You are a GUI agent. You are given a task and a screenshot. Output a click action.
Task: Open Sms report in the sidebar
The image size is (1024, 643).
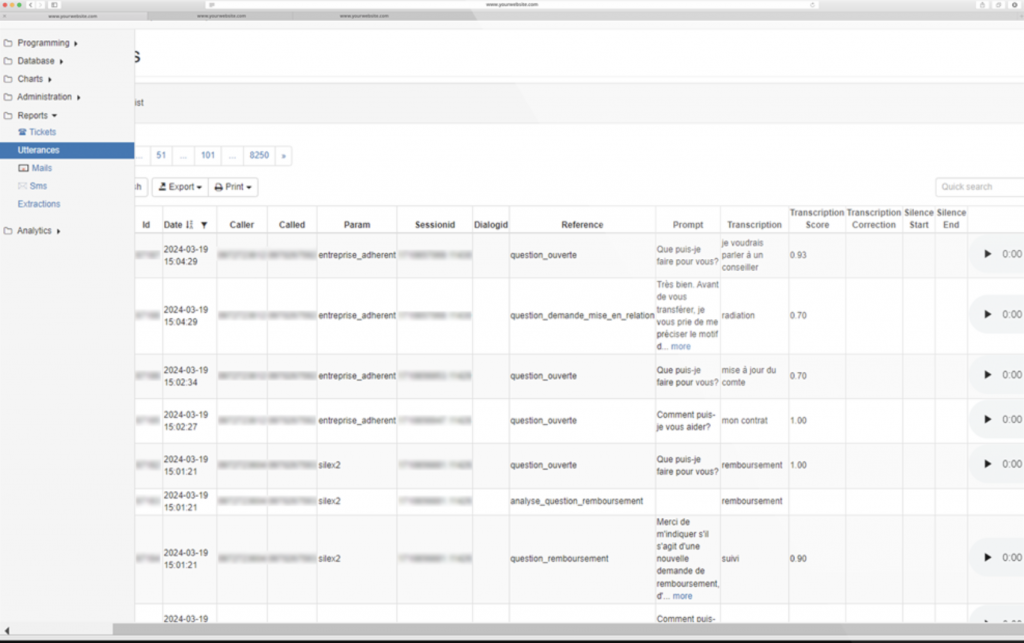click(33, 186)
